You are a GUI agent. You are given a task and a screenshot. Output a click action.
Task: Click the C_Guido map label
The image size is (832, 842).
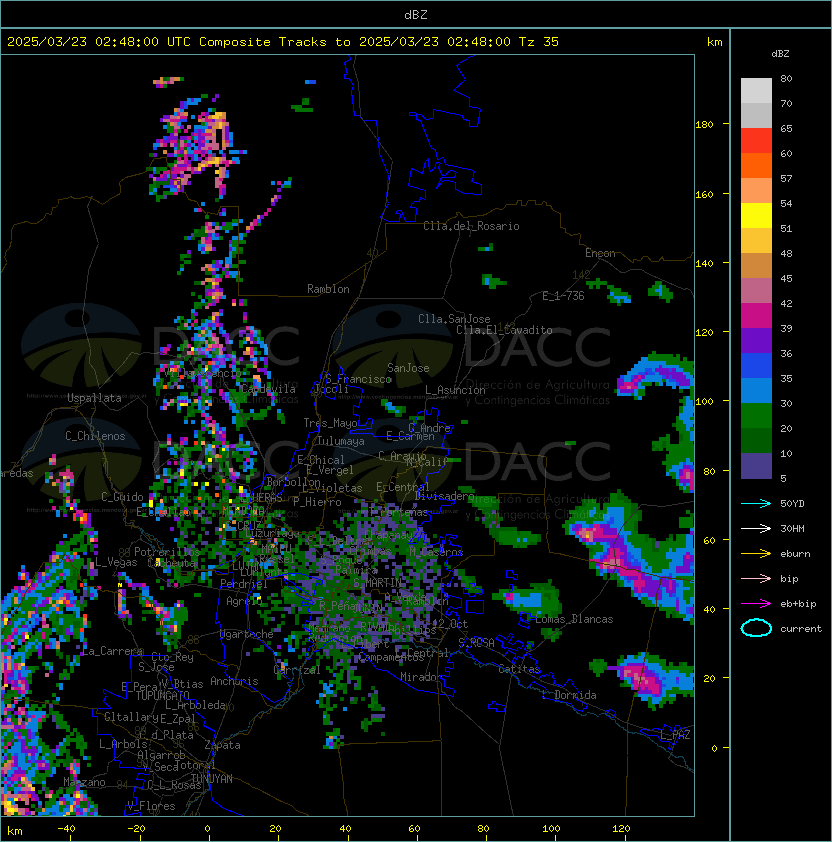click(122, 497)
